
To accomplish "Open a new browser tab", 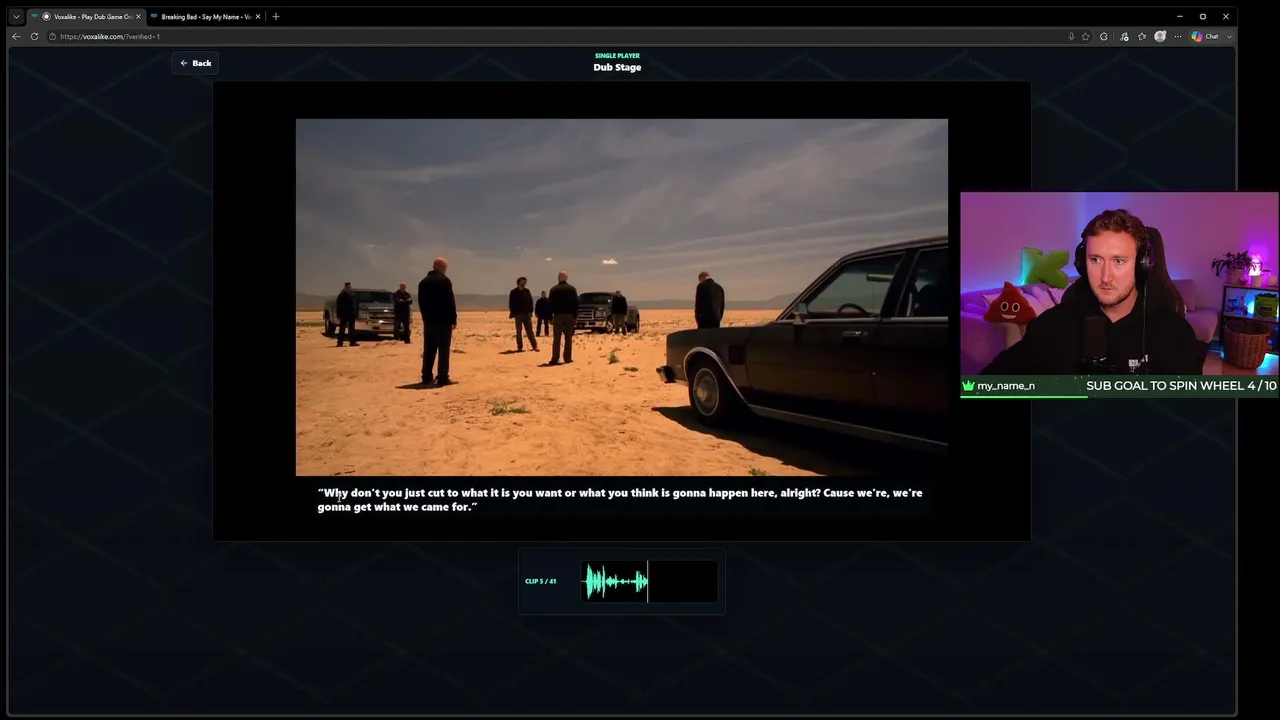I will (x=276, y=16).
